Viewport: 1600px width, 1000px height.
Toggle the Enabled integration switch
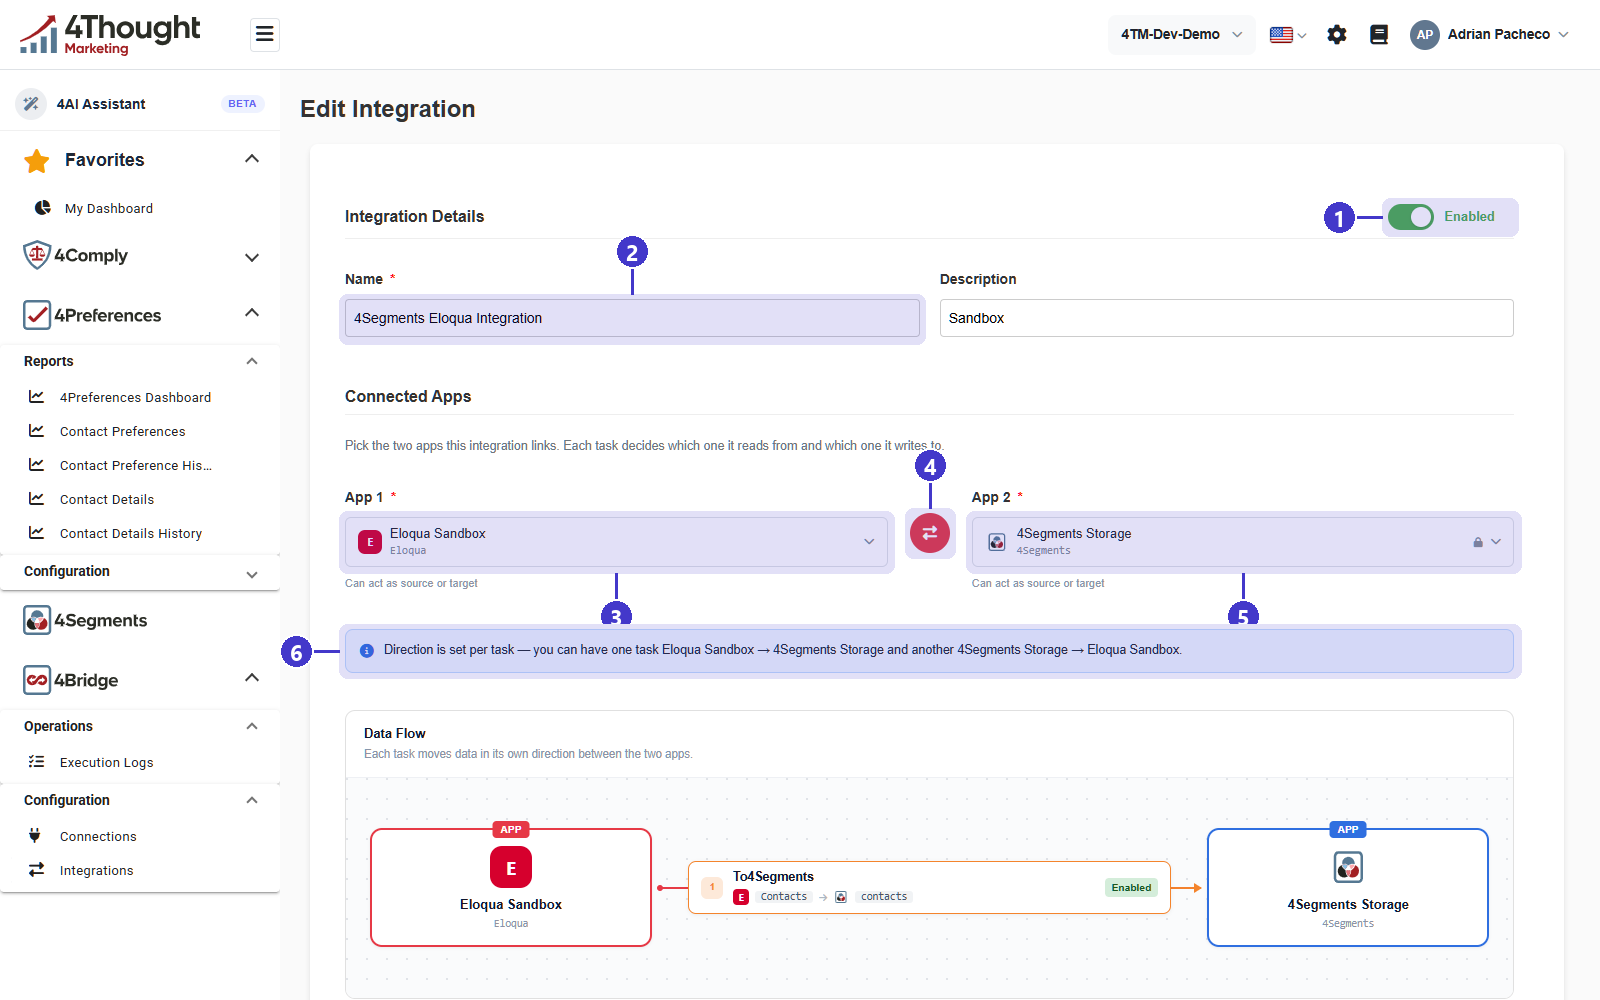click(1411, 217)
